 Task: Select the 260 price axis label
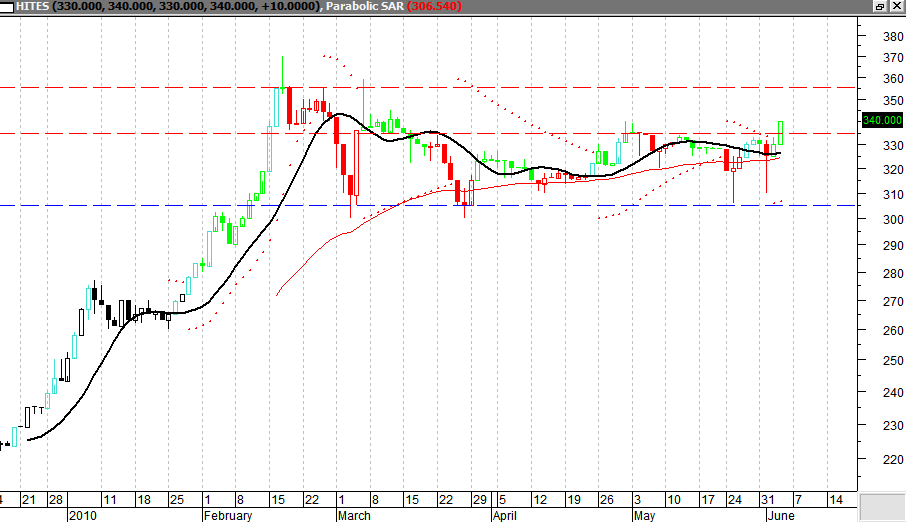pyautogui.click(x=893, y=331)
